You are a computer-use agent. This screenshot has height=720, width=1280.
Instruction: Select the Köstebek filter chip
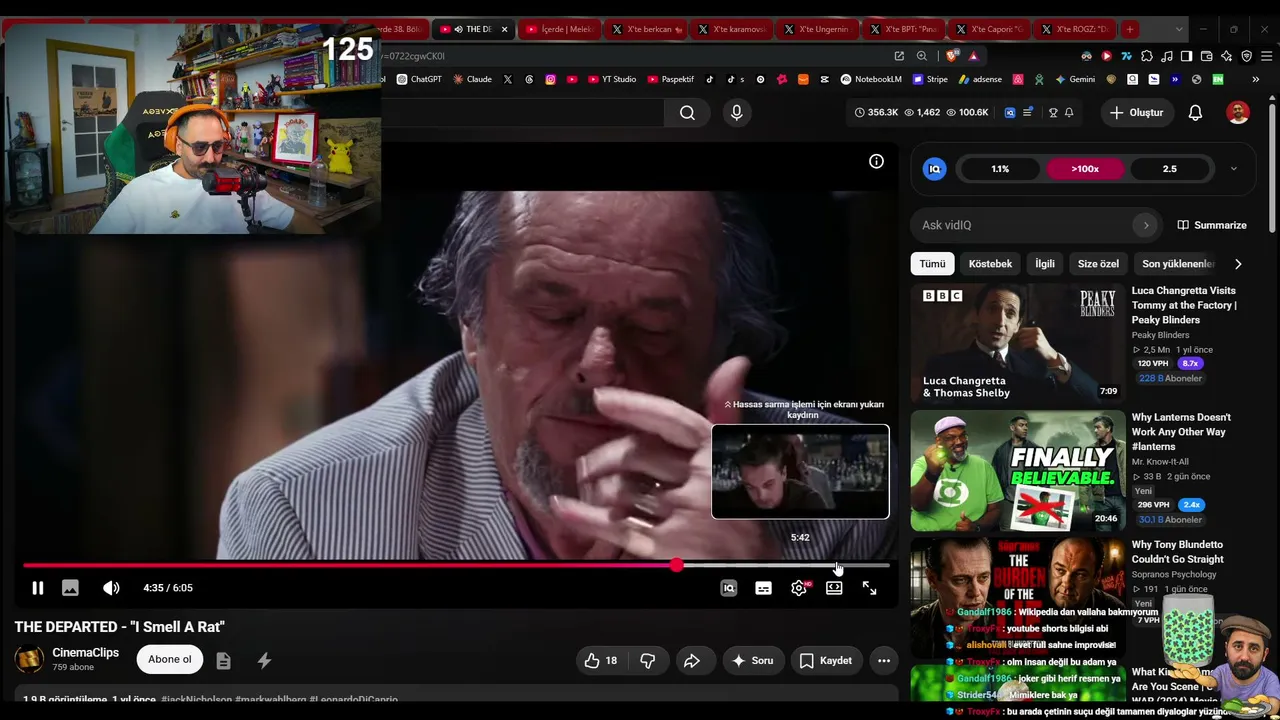click(x=990, y=264)
